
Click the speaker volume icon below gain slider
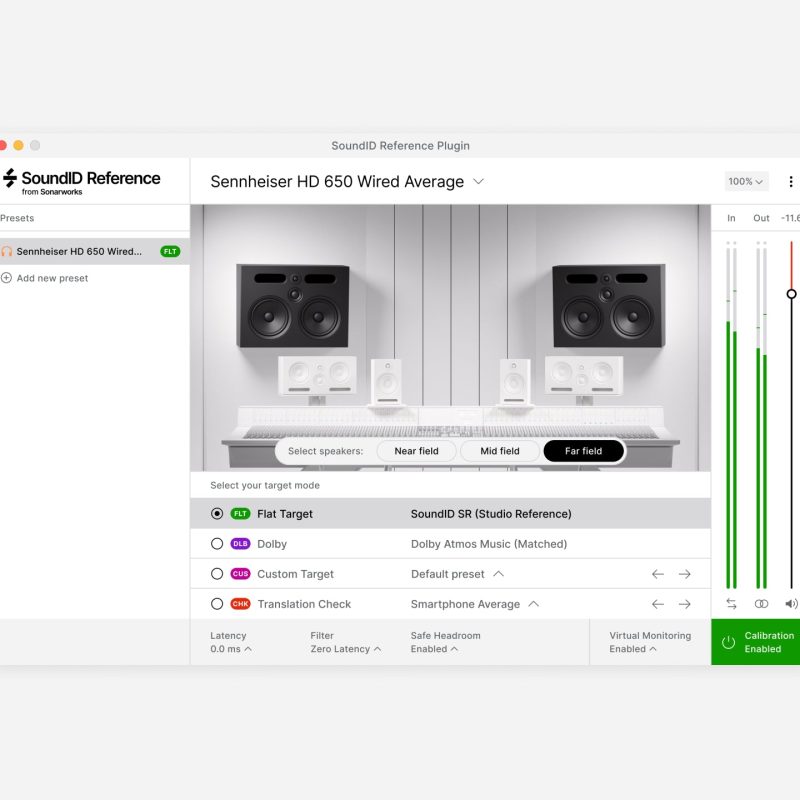tap(791, 604)
